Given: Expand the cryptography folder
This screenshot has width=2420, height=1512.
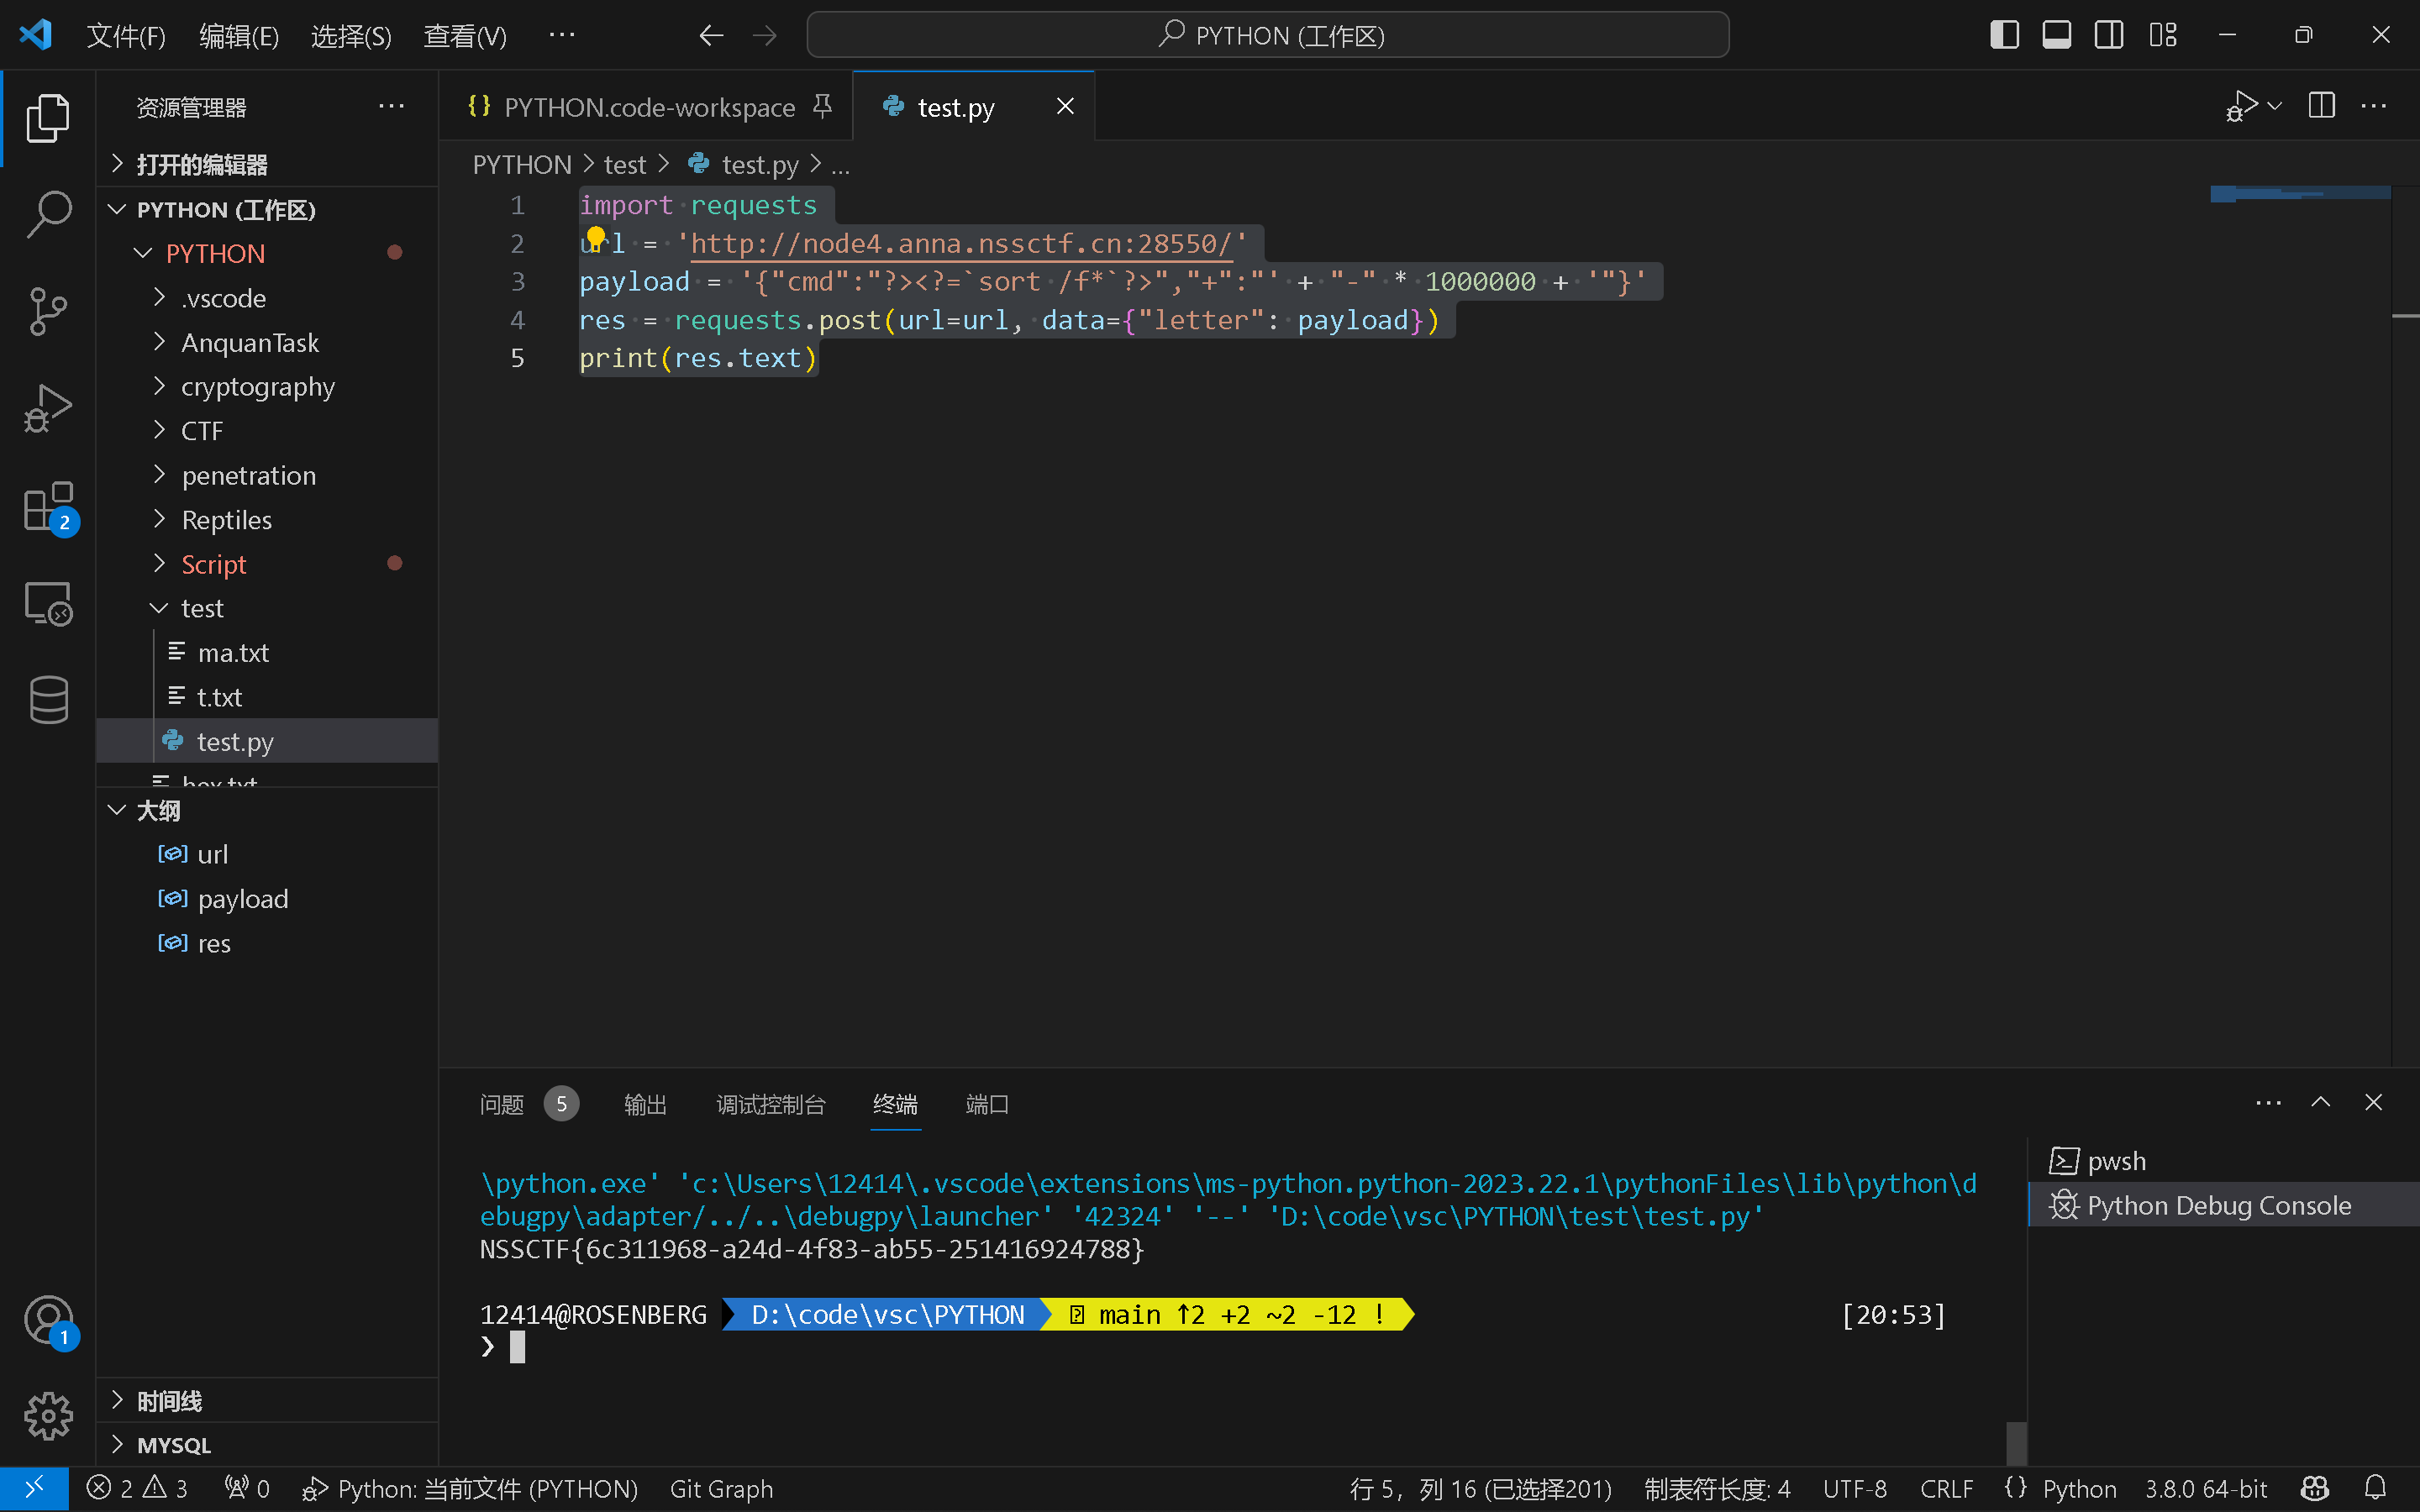Looking at the screenshot, I should click(x=257, y=387).
